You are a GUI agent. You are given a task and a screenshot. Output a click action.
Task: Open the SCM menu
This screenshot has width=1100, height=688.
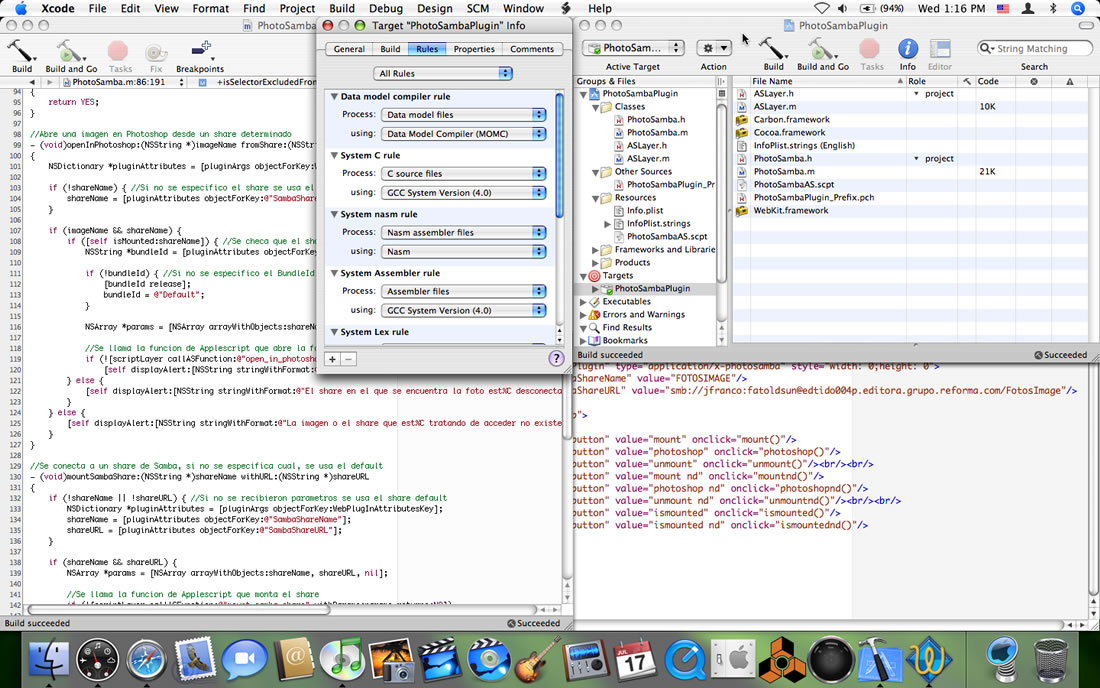point(478,8)
